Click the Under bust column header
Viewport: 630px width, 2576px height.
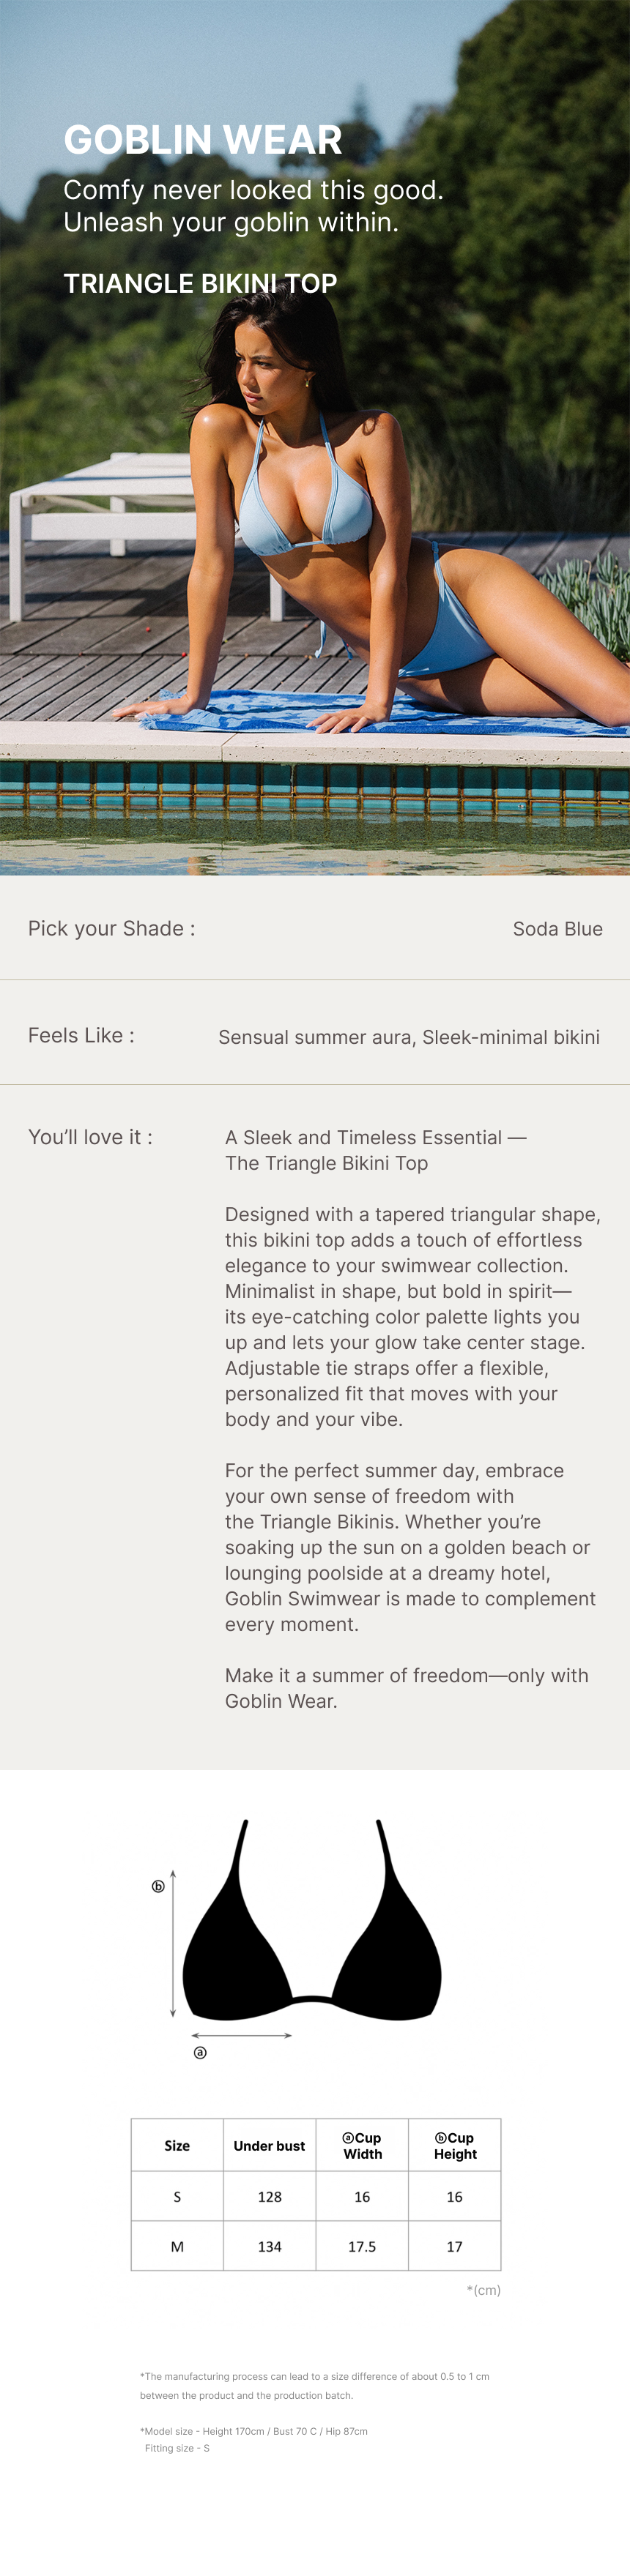[269, 2145]
